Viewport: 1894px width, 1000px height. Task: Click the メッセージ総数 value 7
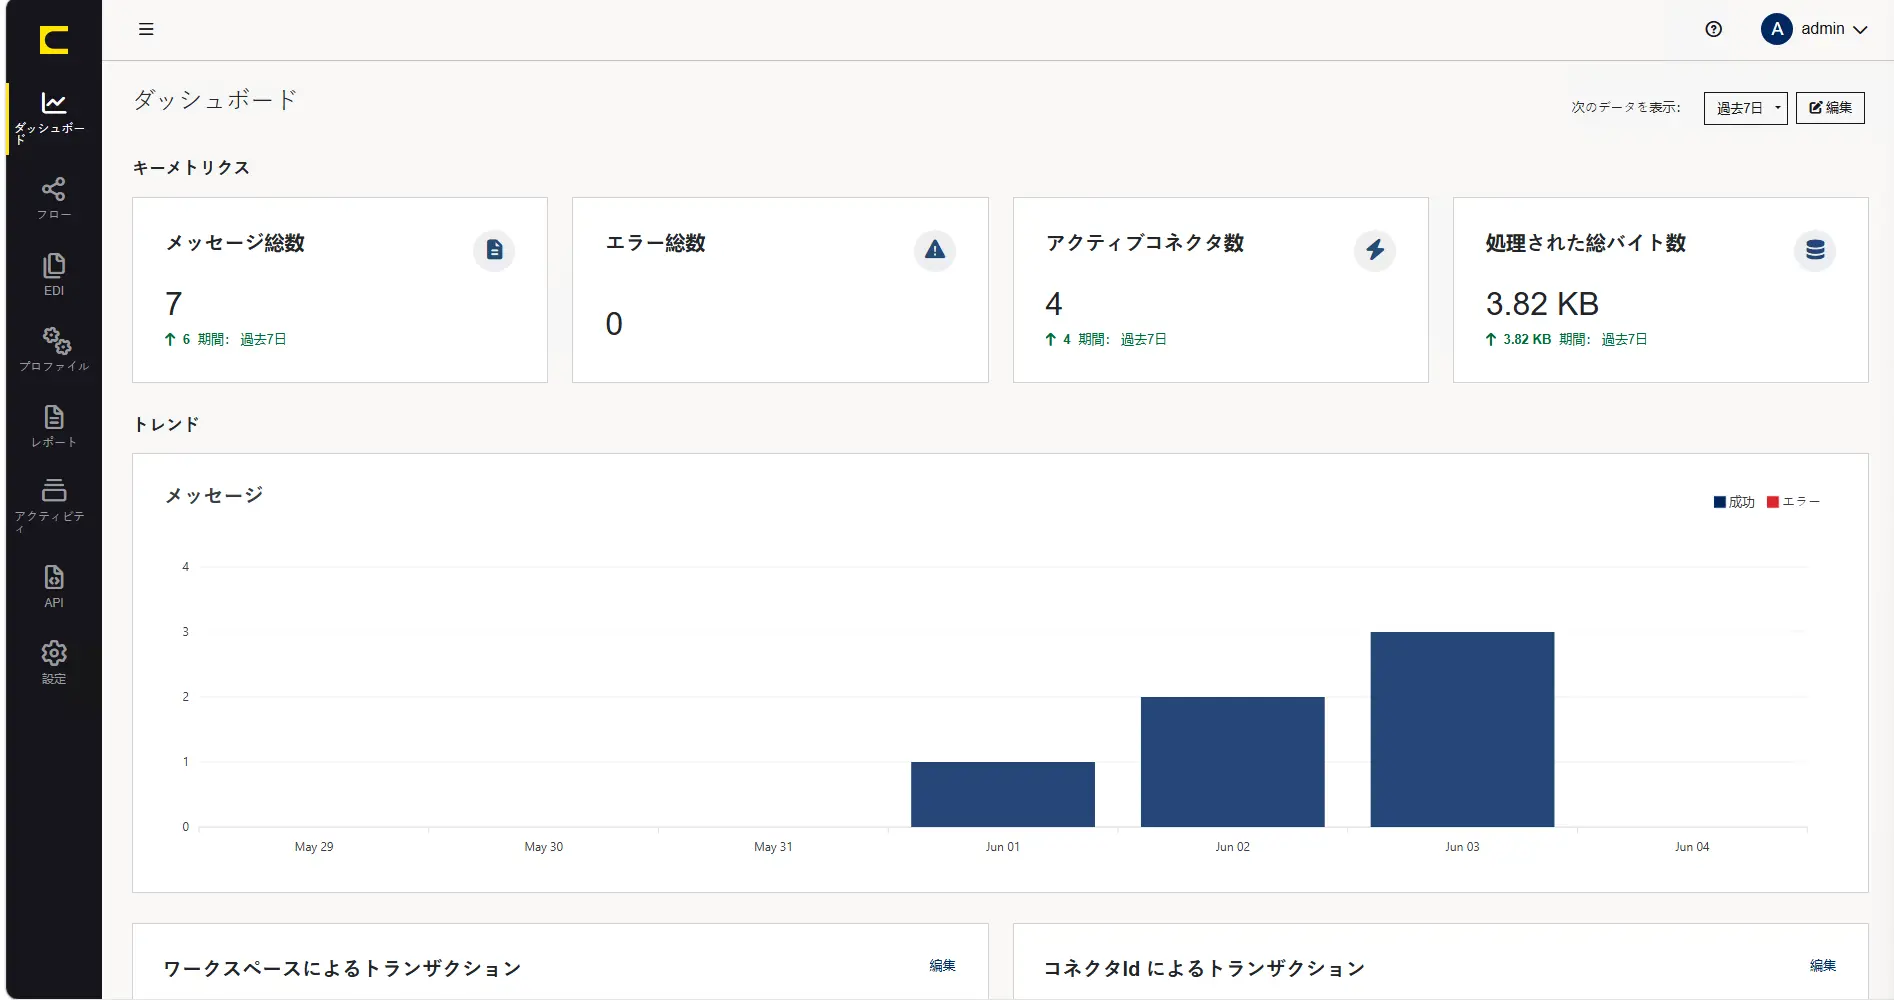(x=174, y=304)
